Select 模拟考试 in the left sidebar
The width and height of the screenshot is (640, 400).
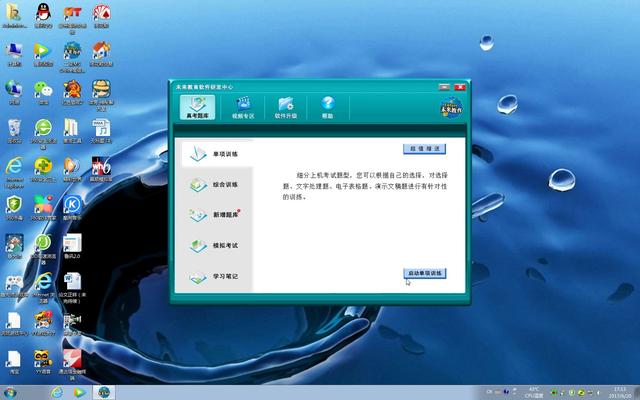coord(214,245)
